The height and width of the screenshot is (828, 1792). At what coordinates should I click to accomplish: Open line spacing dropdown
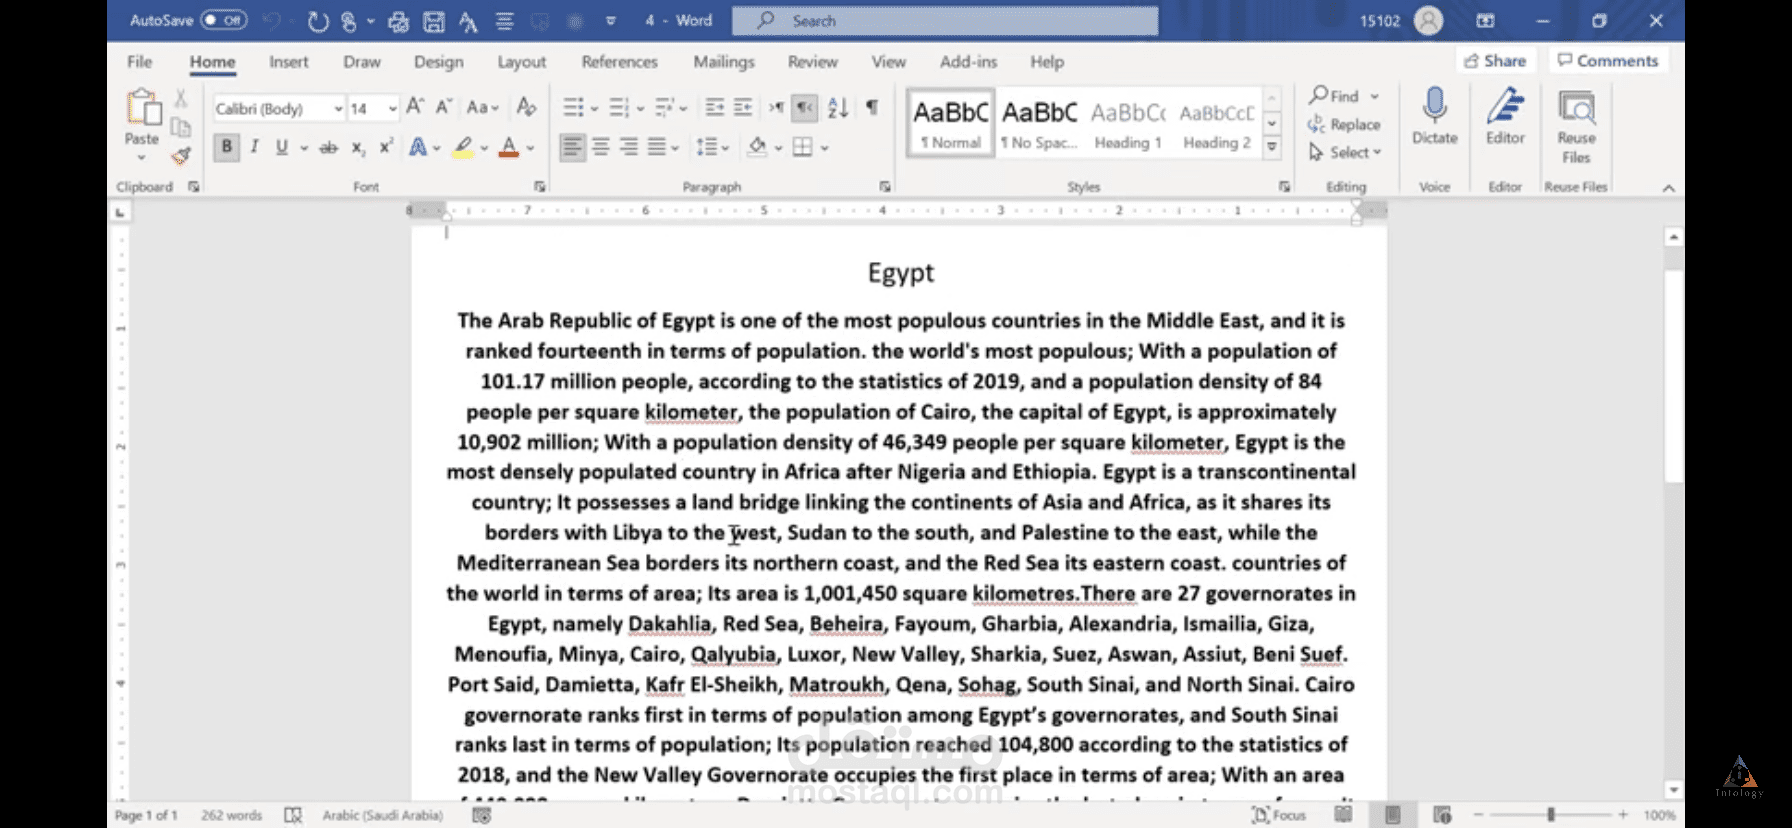[724, 148]
